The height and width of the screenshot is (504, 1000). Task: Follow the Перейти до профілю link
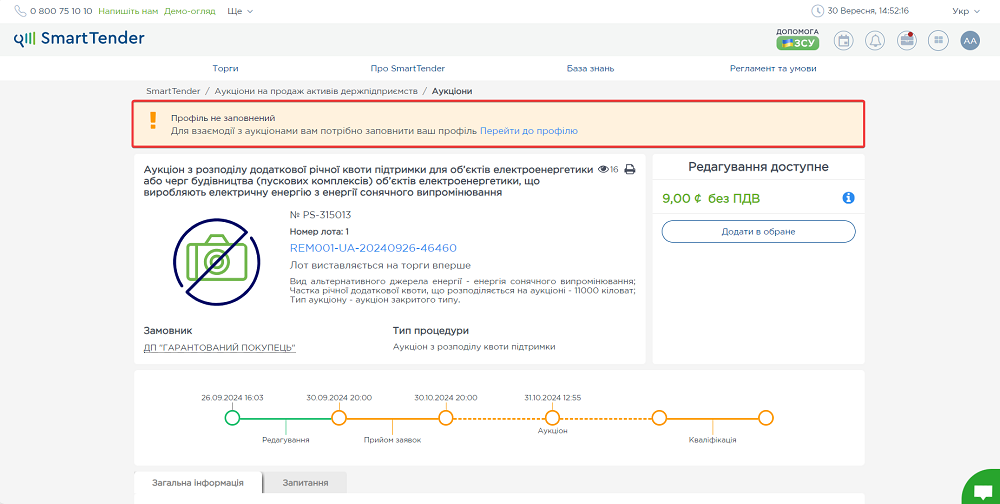[528, 131]
